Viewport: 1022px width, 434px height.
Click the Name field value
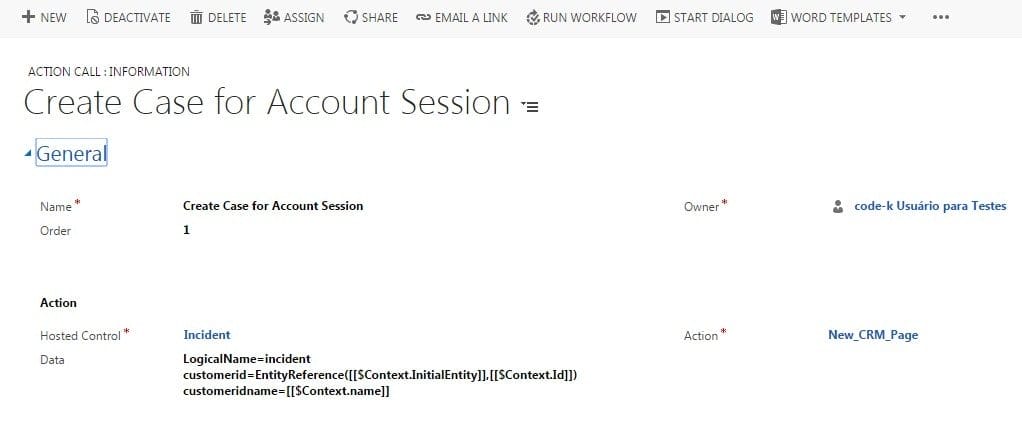click(273, 206)
